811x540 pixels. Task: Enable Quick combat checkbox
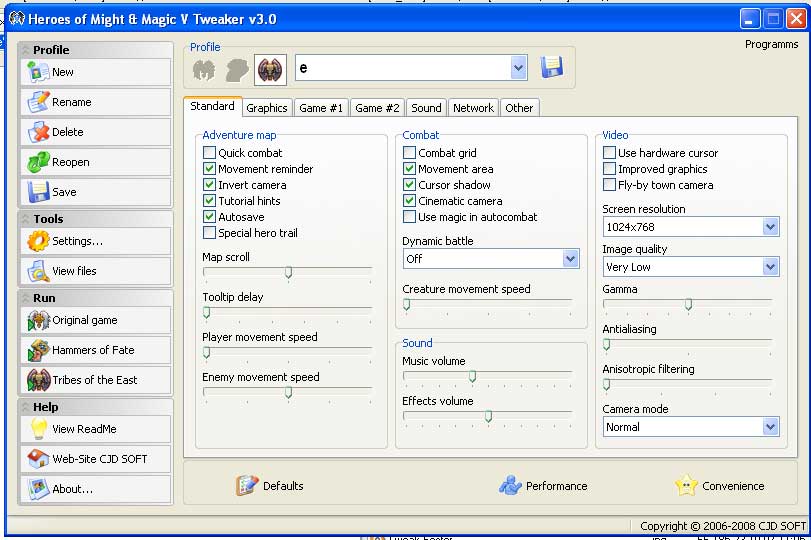coord(209,153)
